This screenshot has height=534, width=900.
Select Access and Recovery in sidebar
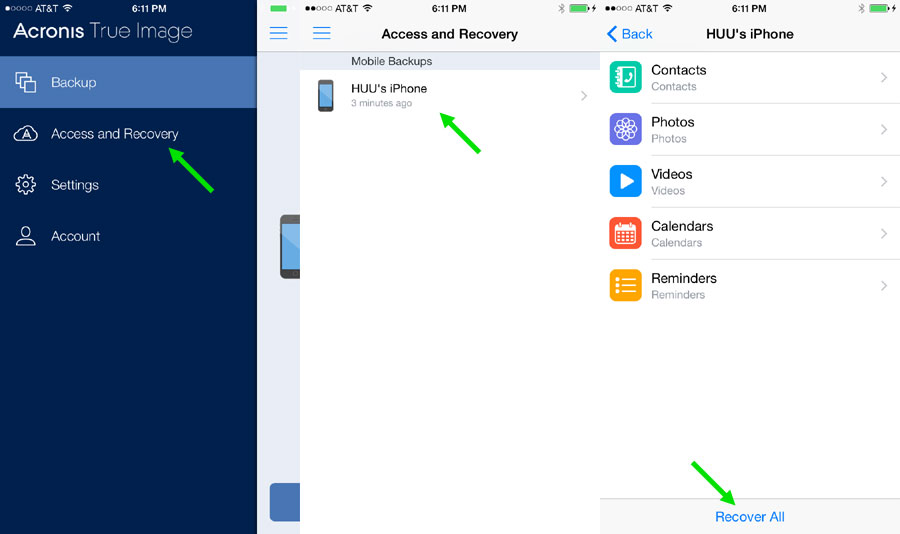click(128, 134)
